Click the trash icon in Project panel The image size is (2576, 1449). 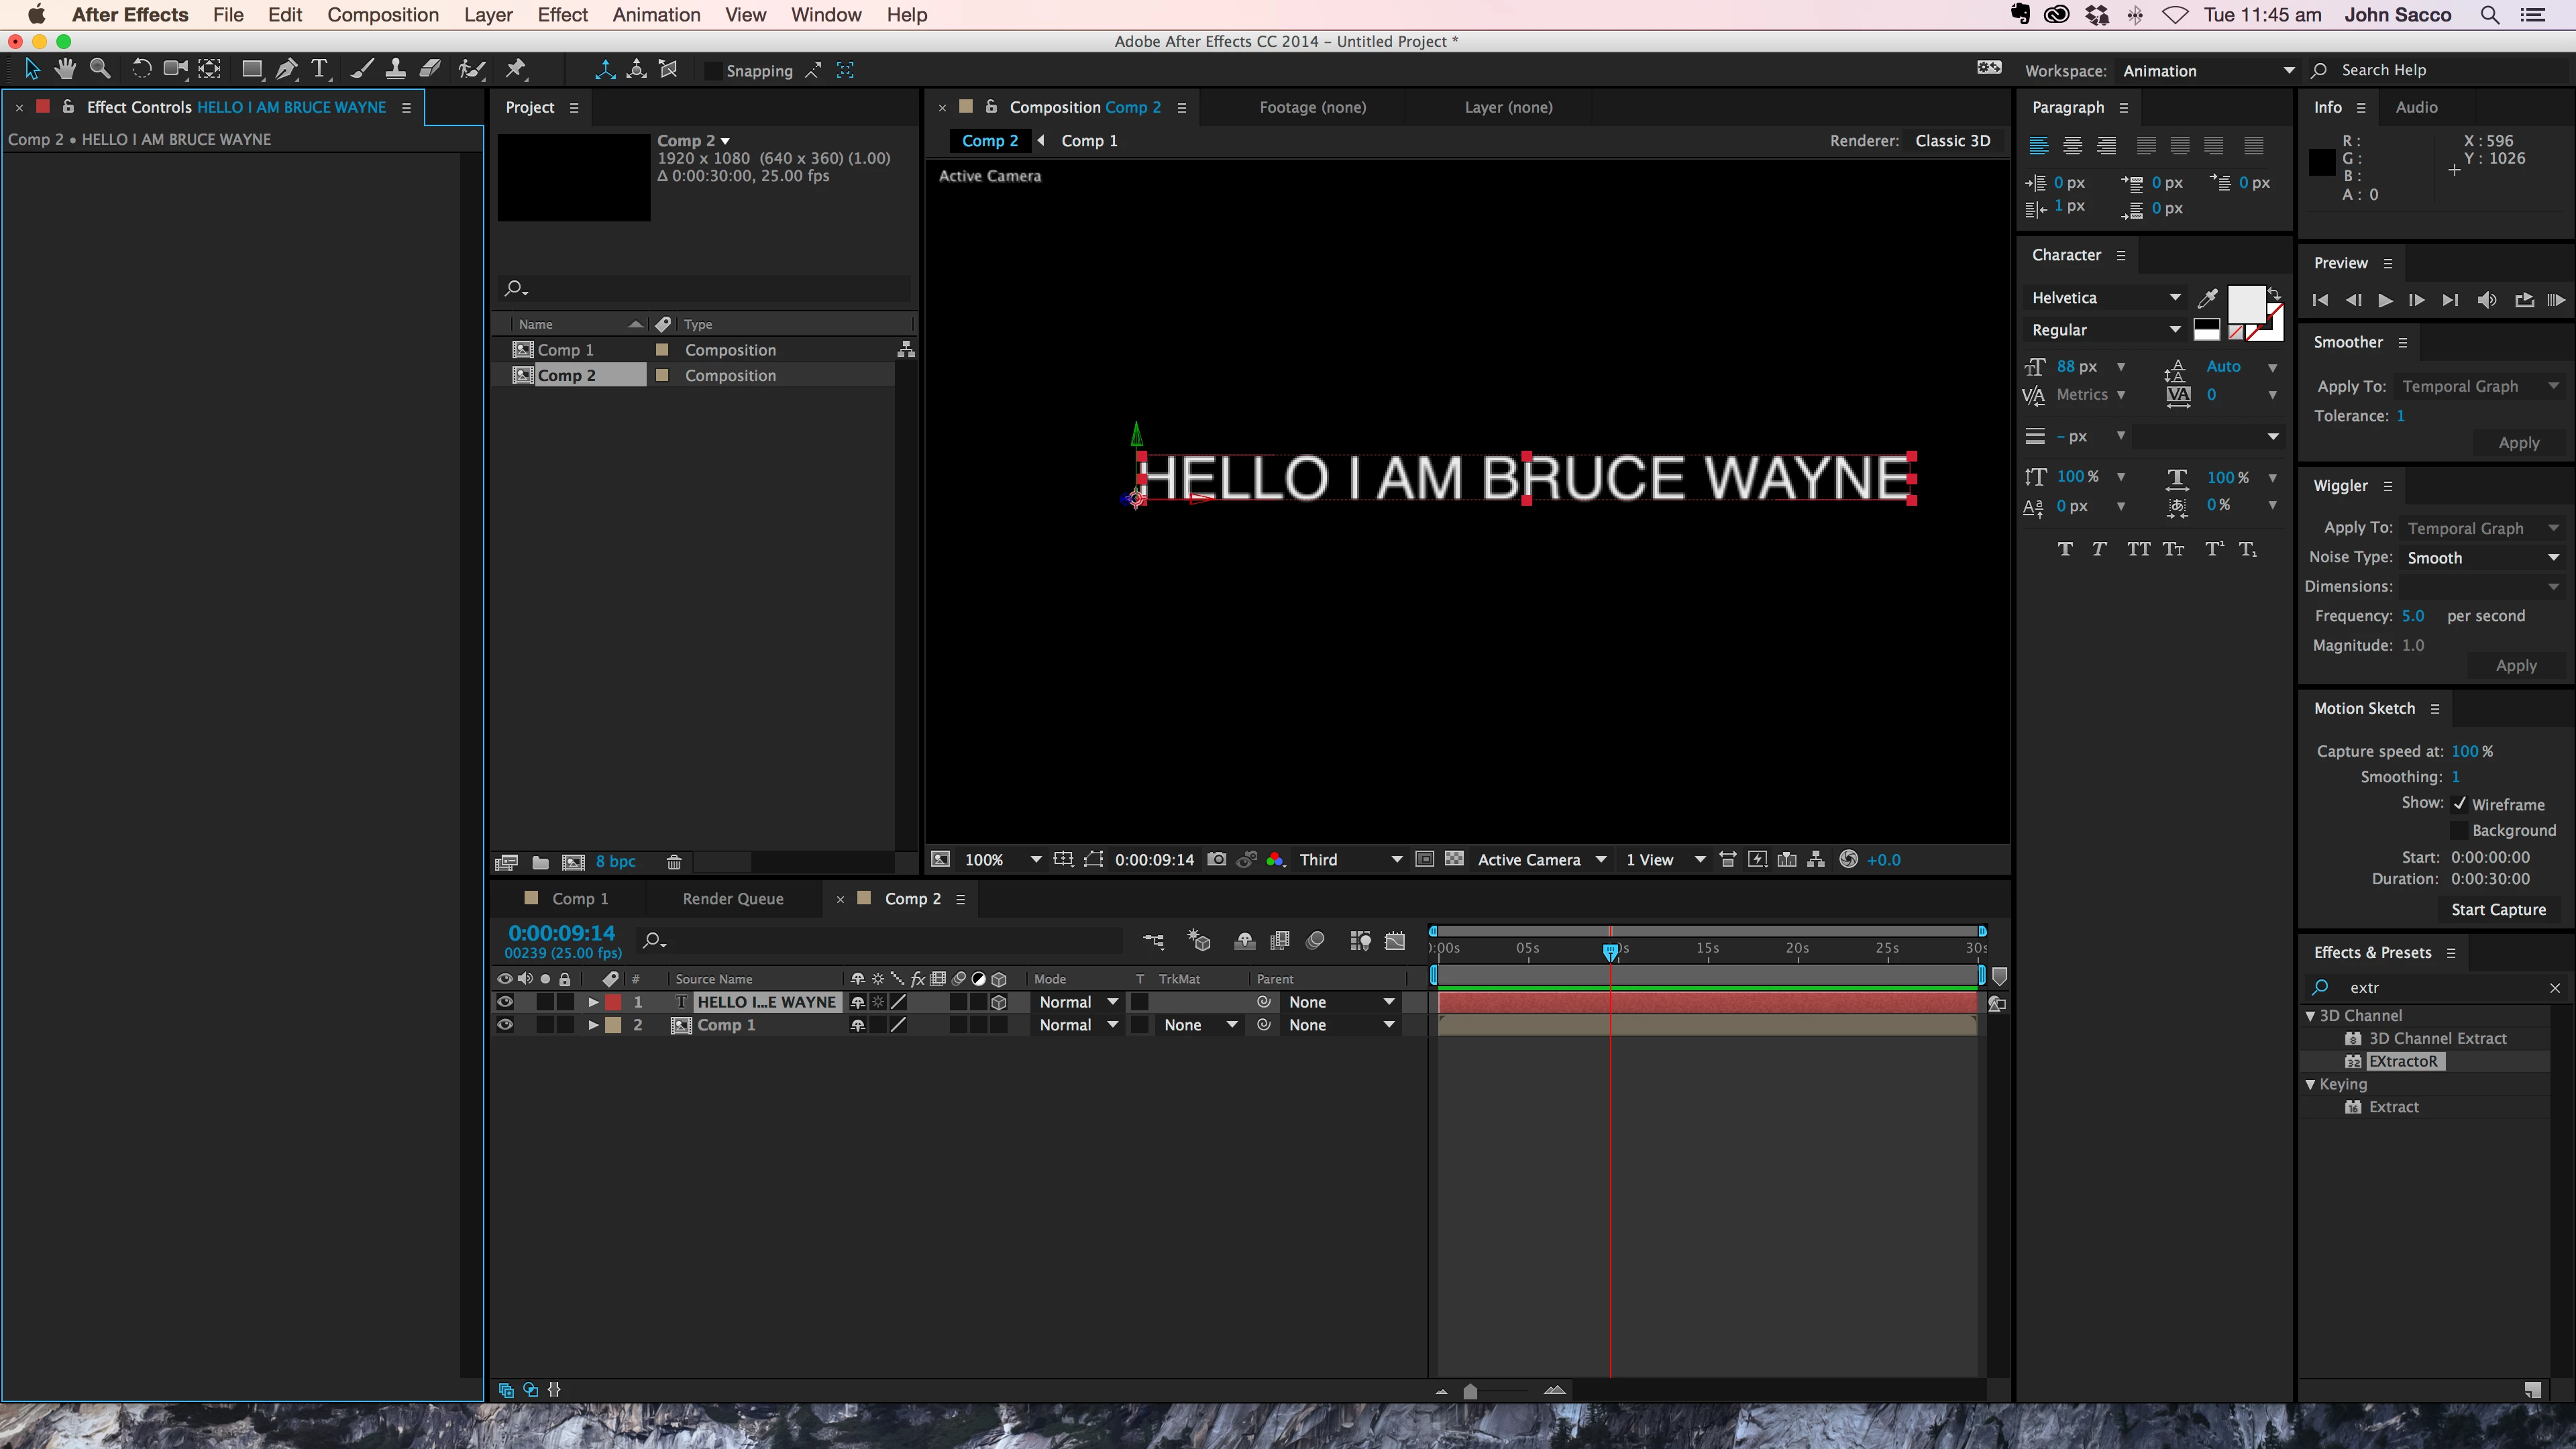click(674, 862)
